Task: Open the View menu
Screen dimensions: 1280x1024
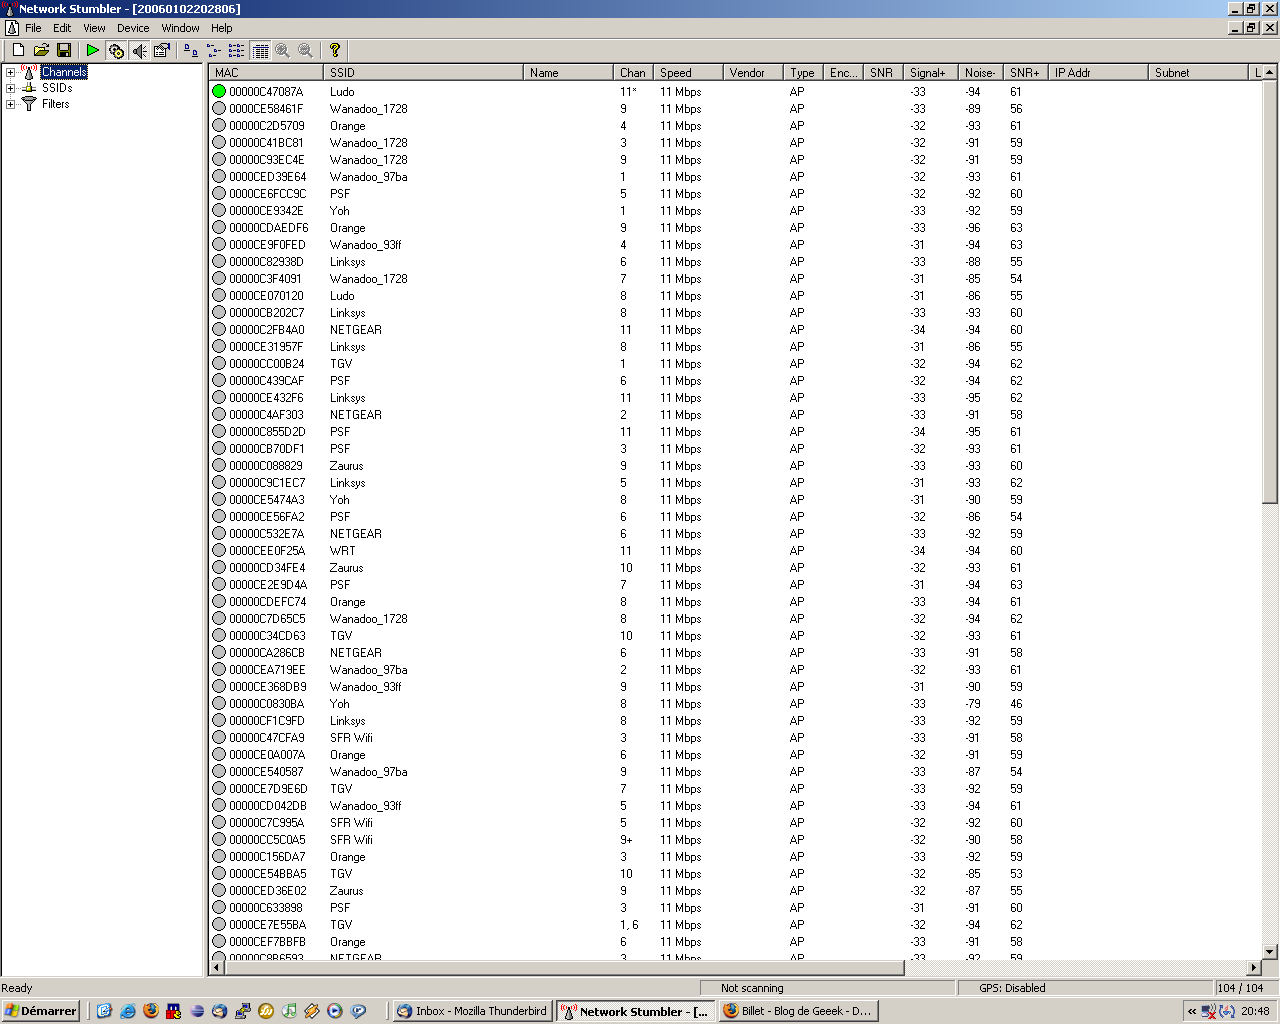Action: click(x=94, y=28)
